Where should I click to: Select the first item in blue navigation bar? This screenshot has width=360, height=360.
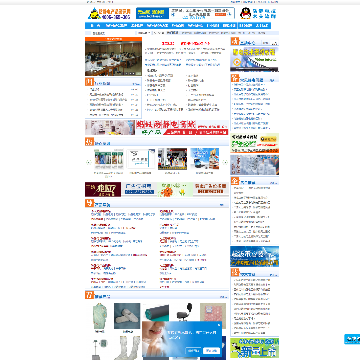point(95,26)
